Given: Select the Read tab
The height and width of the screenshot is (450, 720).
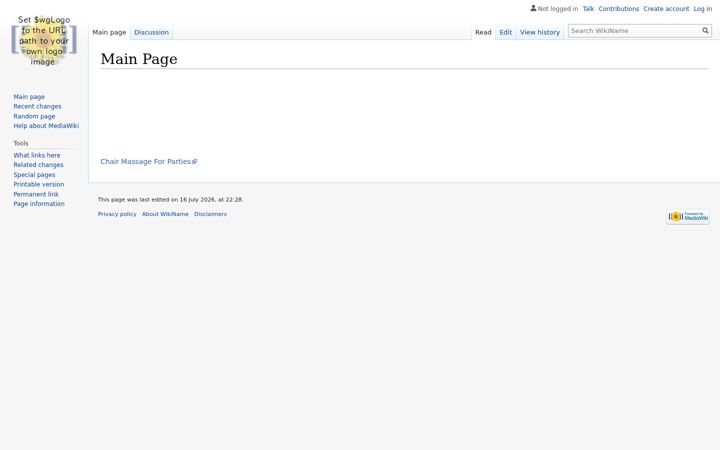Looking at the screenshot, I should [483, 32].
